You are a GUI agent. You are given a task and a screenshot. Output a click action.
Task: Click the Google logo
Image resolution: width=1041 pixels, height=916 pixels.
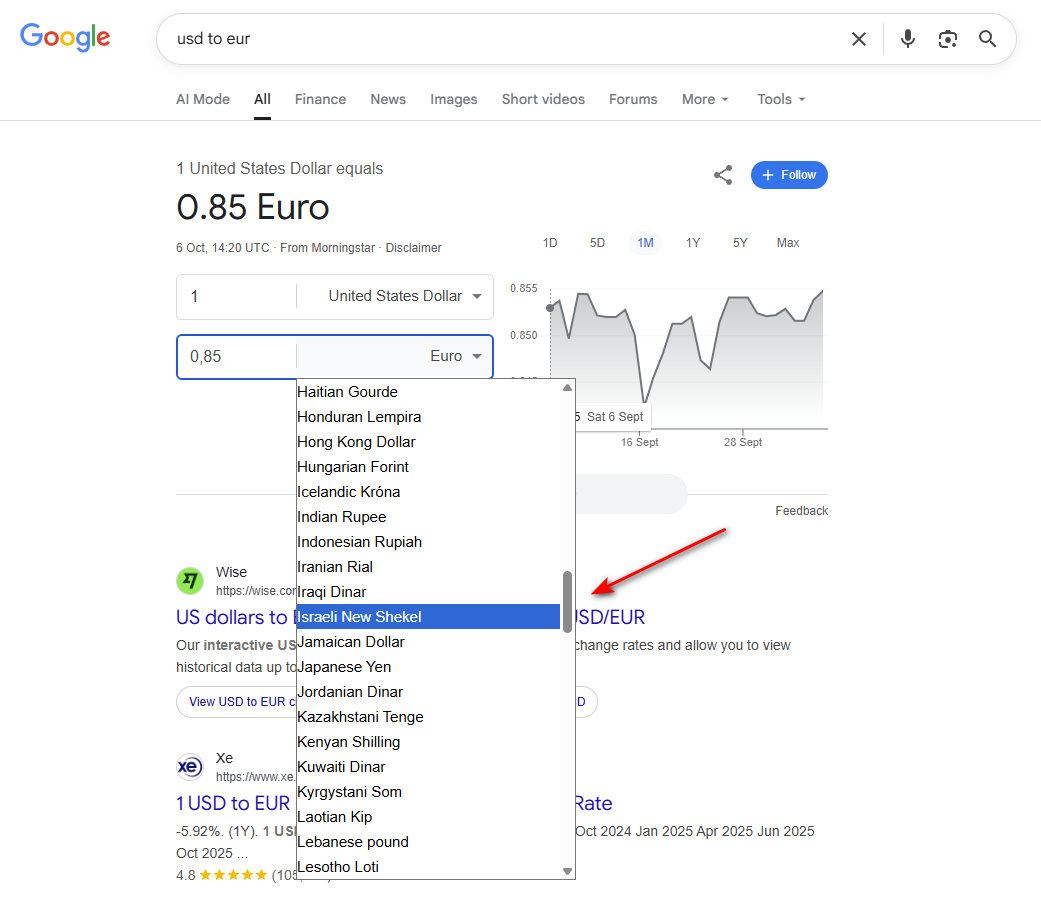(x=65, y=38)
